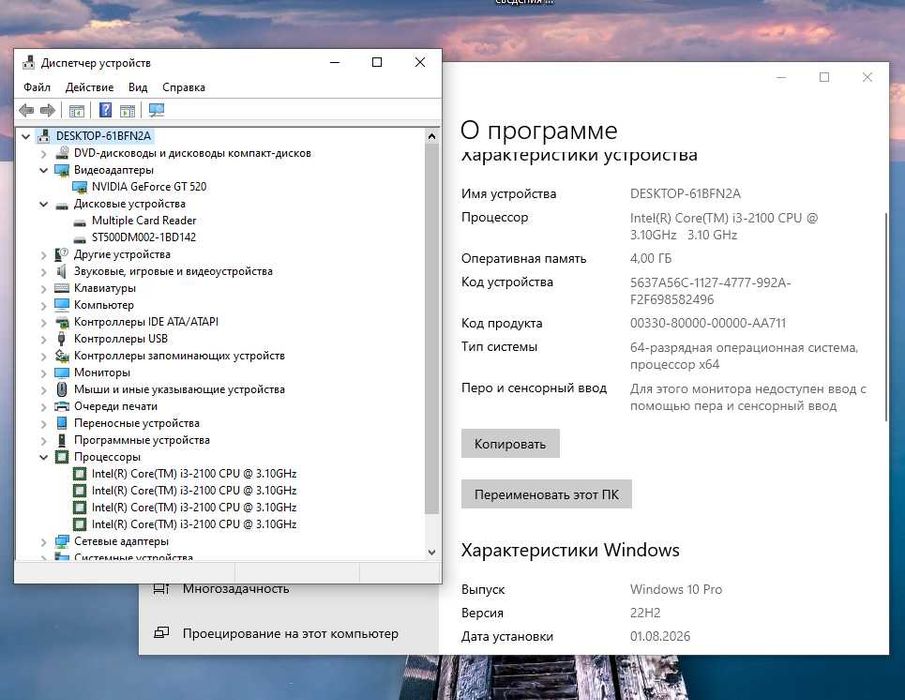Expand the Другие устройства category
The height and width of the screenshot is (700, 905).
click(x=44, y=254)
